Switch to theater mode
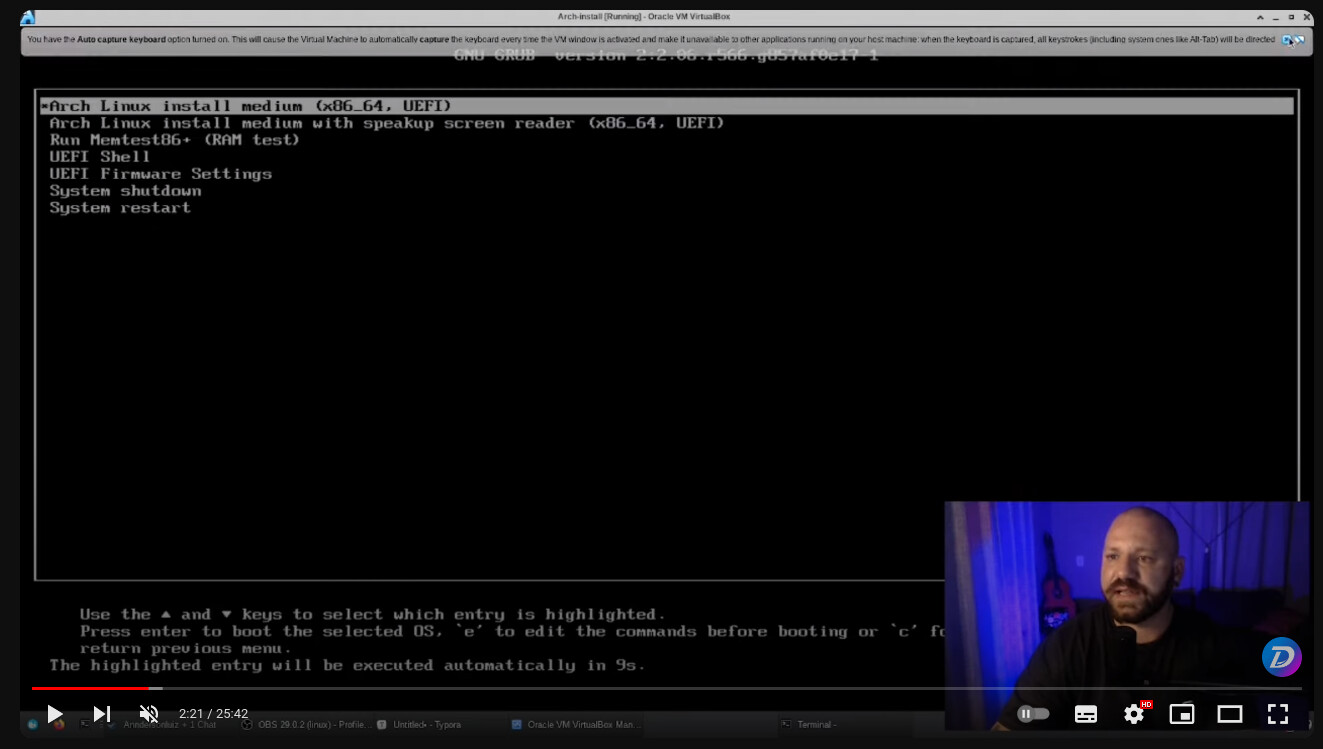This screenshot has height=749, width=1323. (1230, 714)
